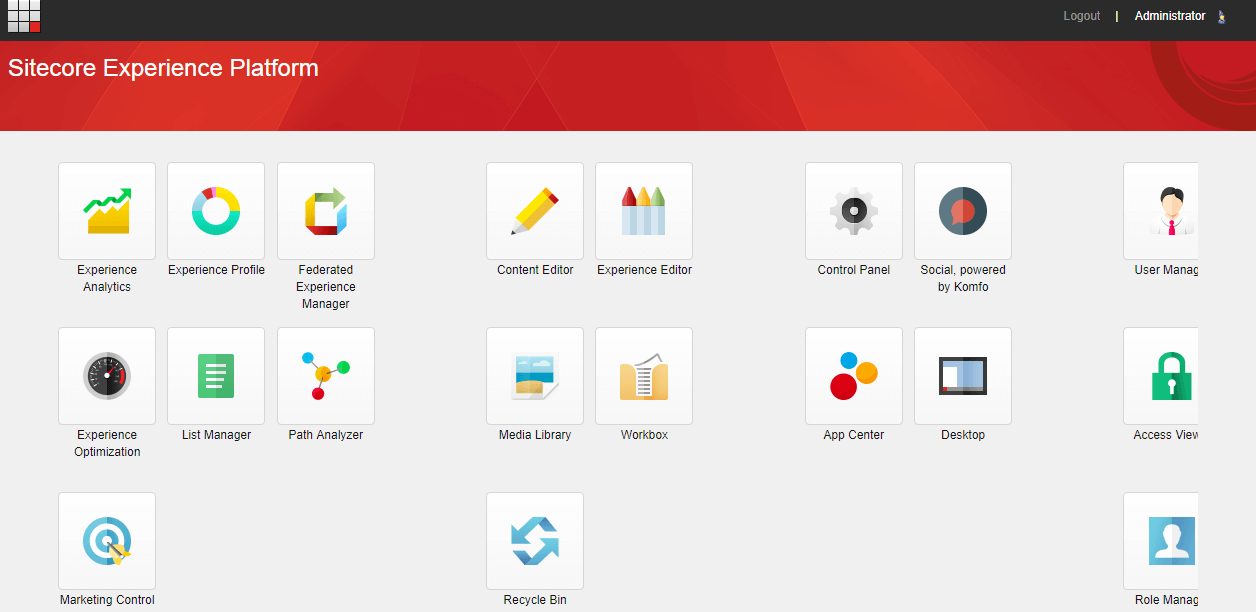This screenshot has height=612, width=1256.
Task: Click the Path Analyzer label
Action: (x=326, y=435)
